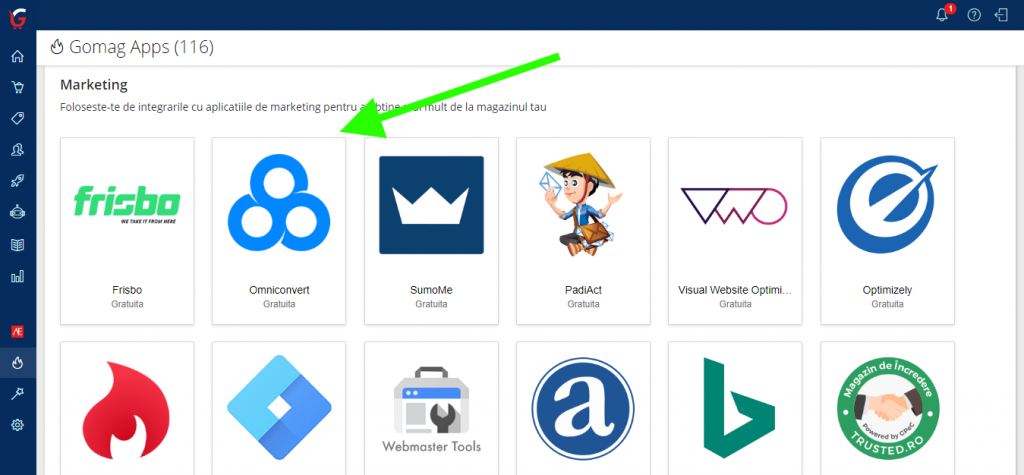The image size is (1024, 475).
Task: Click the Optimizely app name
Action: (x=888, y=290)
